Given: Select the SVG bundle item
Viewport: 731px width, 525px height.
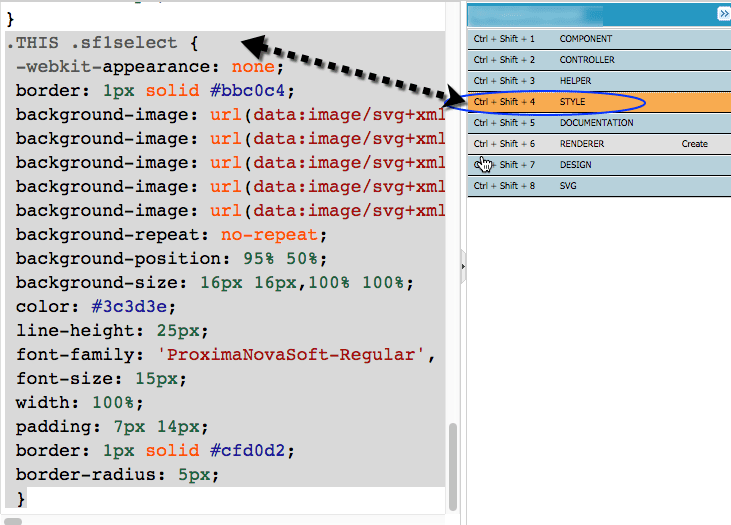Looking at the screenshot, I should 568,186.
